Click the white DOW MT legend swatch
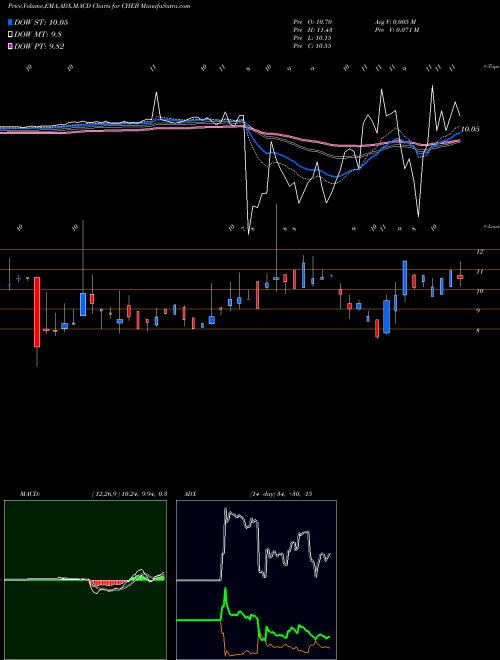The width and height of the screenshot is (500, 660). [11, 35]
